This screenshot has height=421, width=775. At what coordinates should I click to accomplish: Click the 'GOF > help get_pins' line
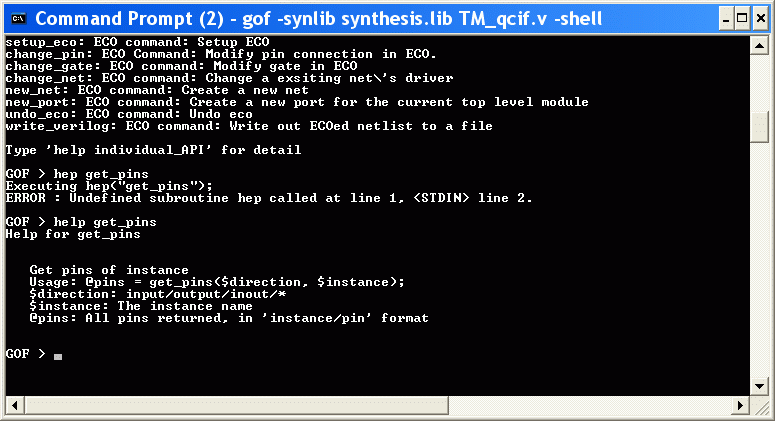pyautogui.click(x=81, y=222)
